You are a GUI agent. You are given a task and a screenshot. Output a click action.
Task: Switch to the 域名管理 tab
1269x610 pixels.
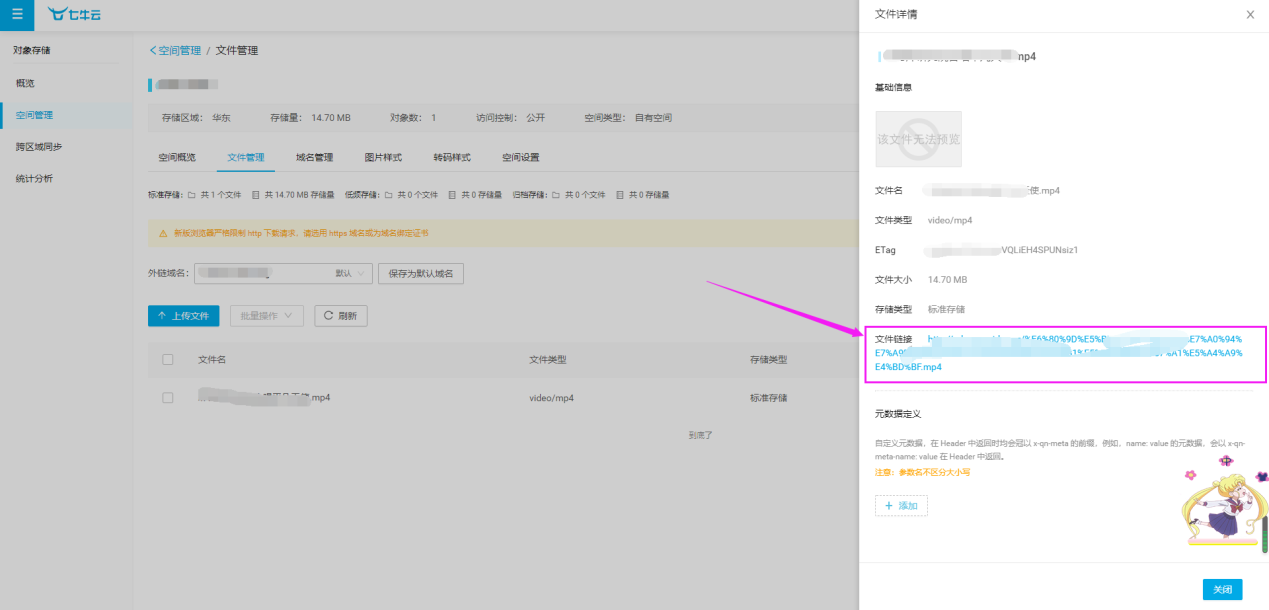[x=314, y=157]
